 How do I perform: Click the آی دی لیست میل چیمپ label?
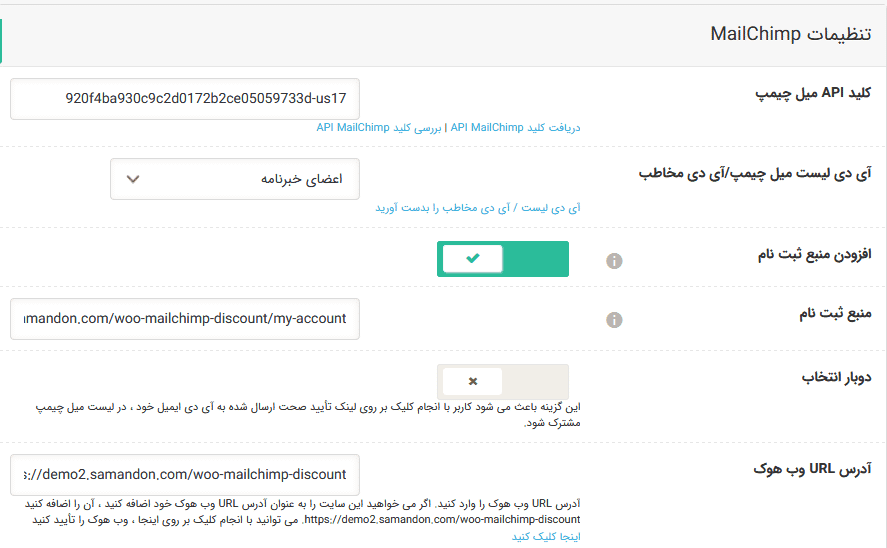tap(755, 173)
